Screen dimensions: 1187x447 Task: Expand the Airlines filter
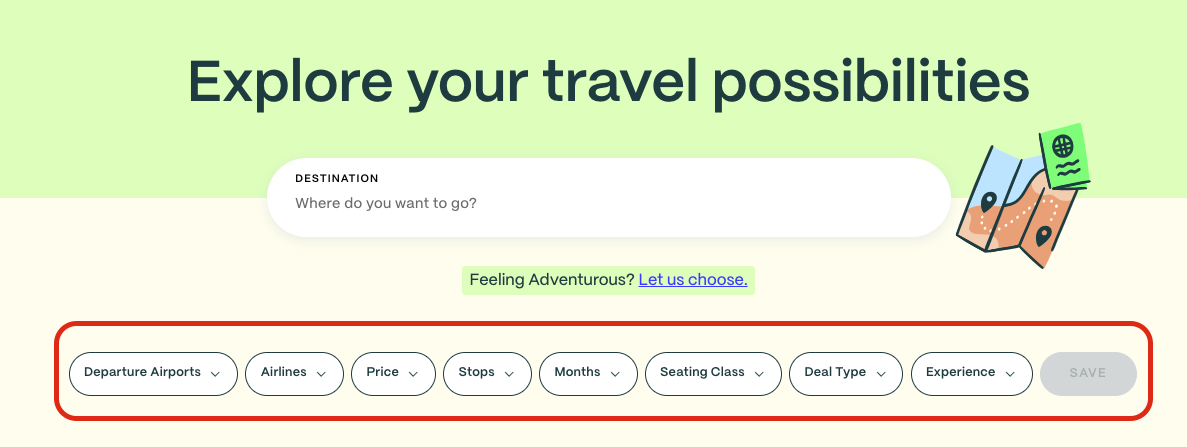[294, 374]
